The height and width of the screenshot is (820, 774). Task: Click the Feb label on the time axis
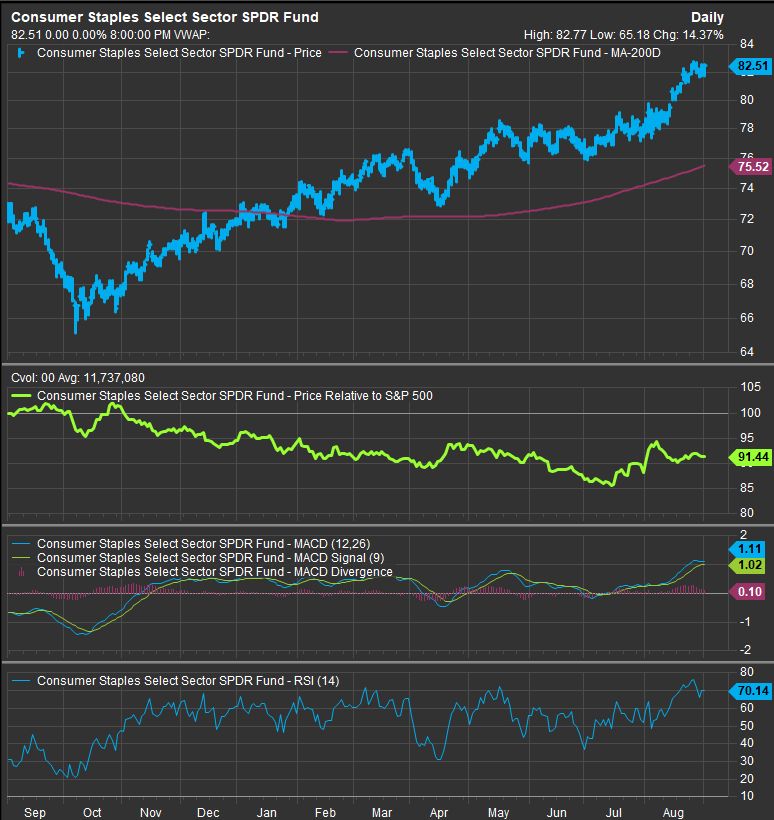coord(325,813)
